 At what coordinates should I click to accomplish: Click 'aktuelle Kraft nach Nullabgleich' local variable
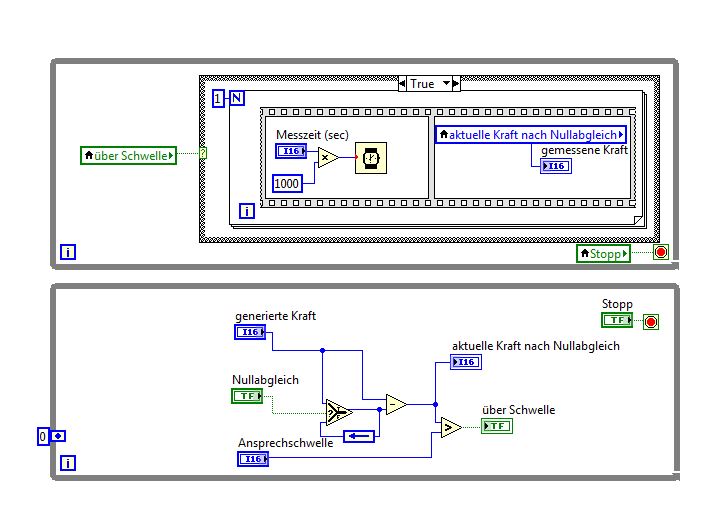pos(531,135)
